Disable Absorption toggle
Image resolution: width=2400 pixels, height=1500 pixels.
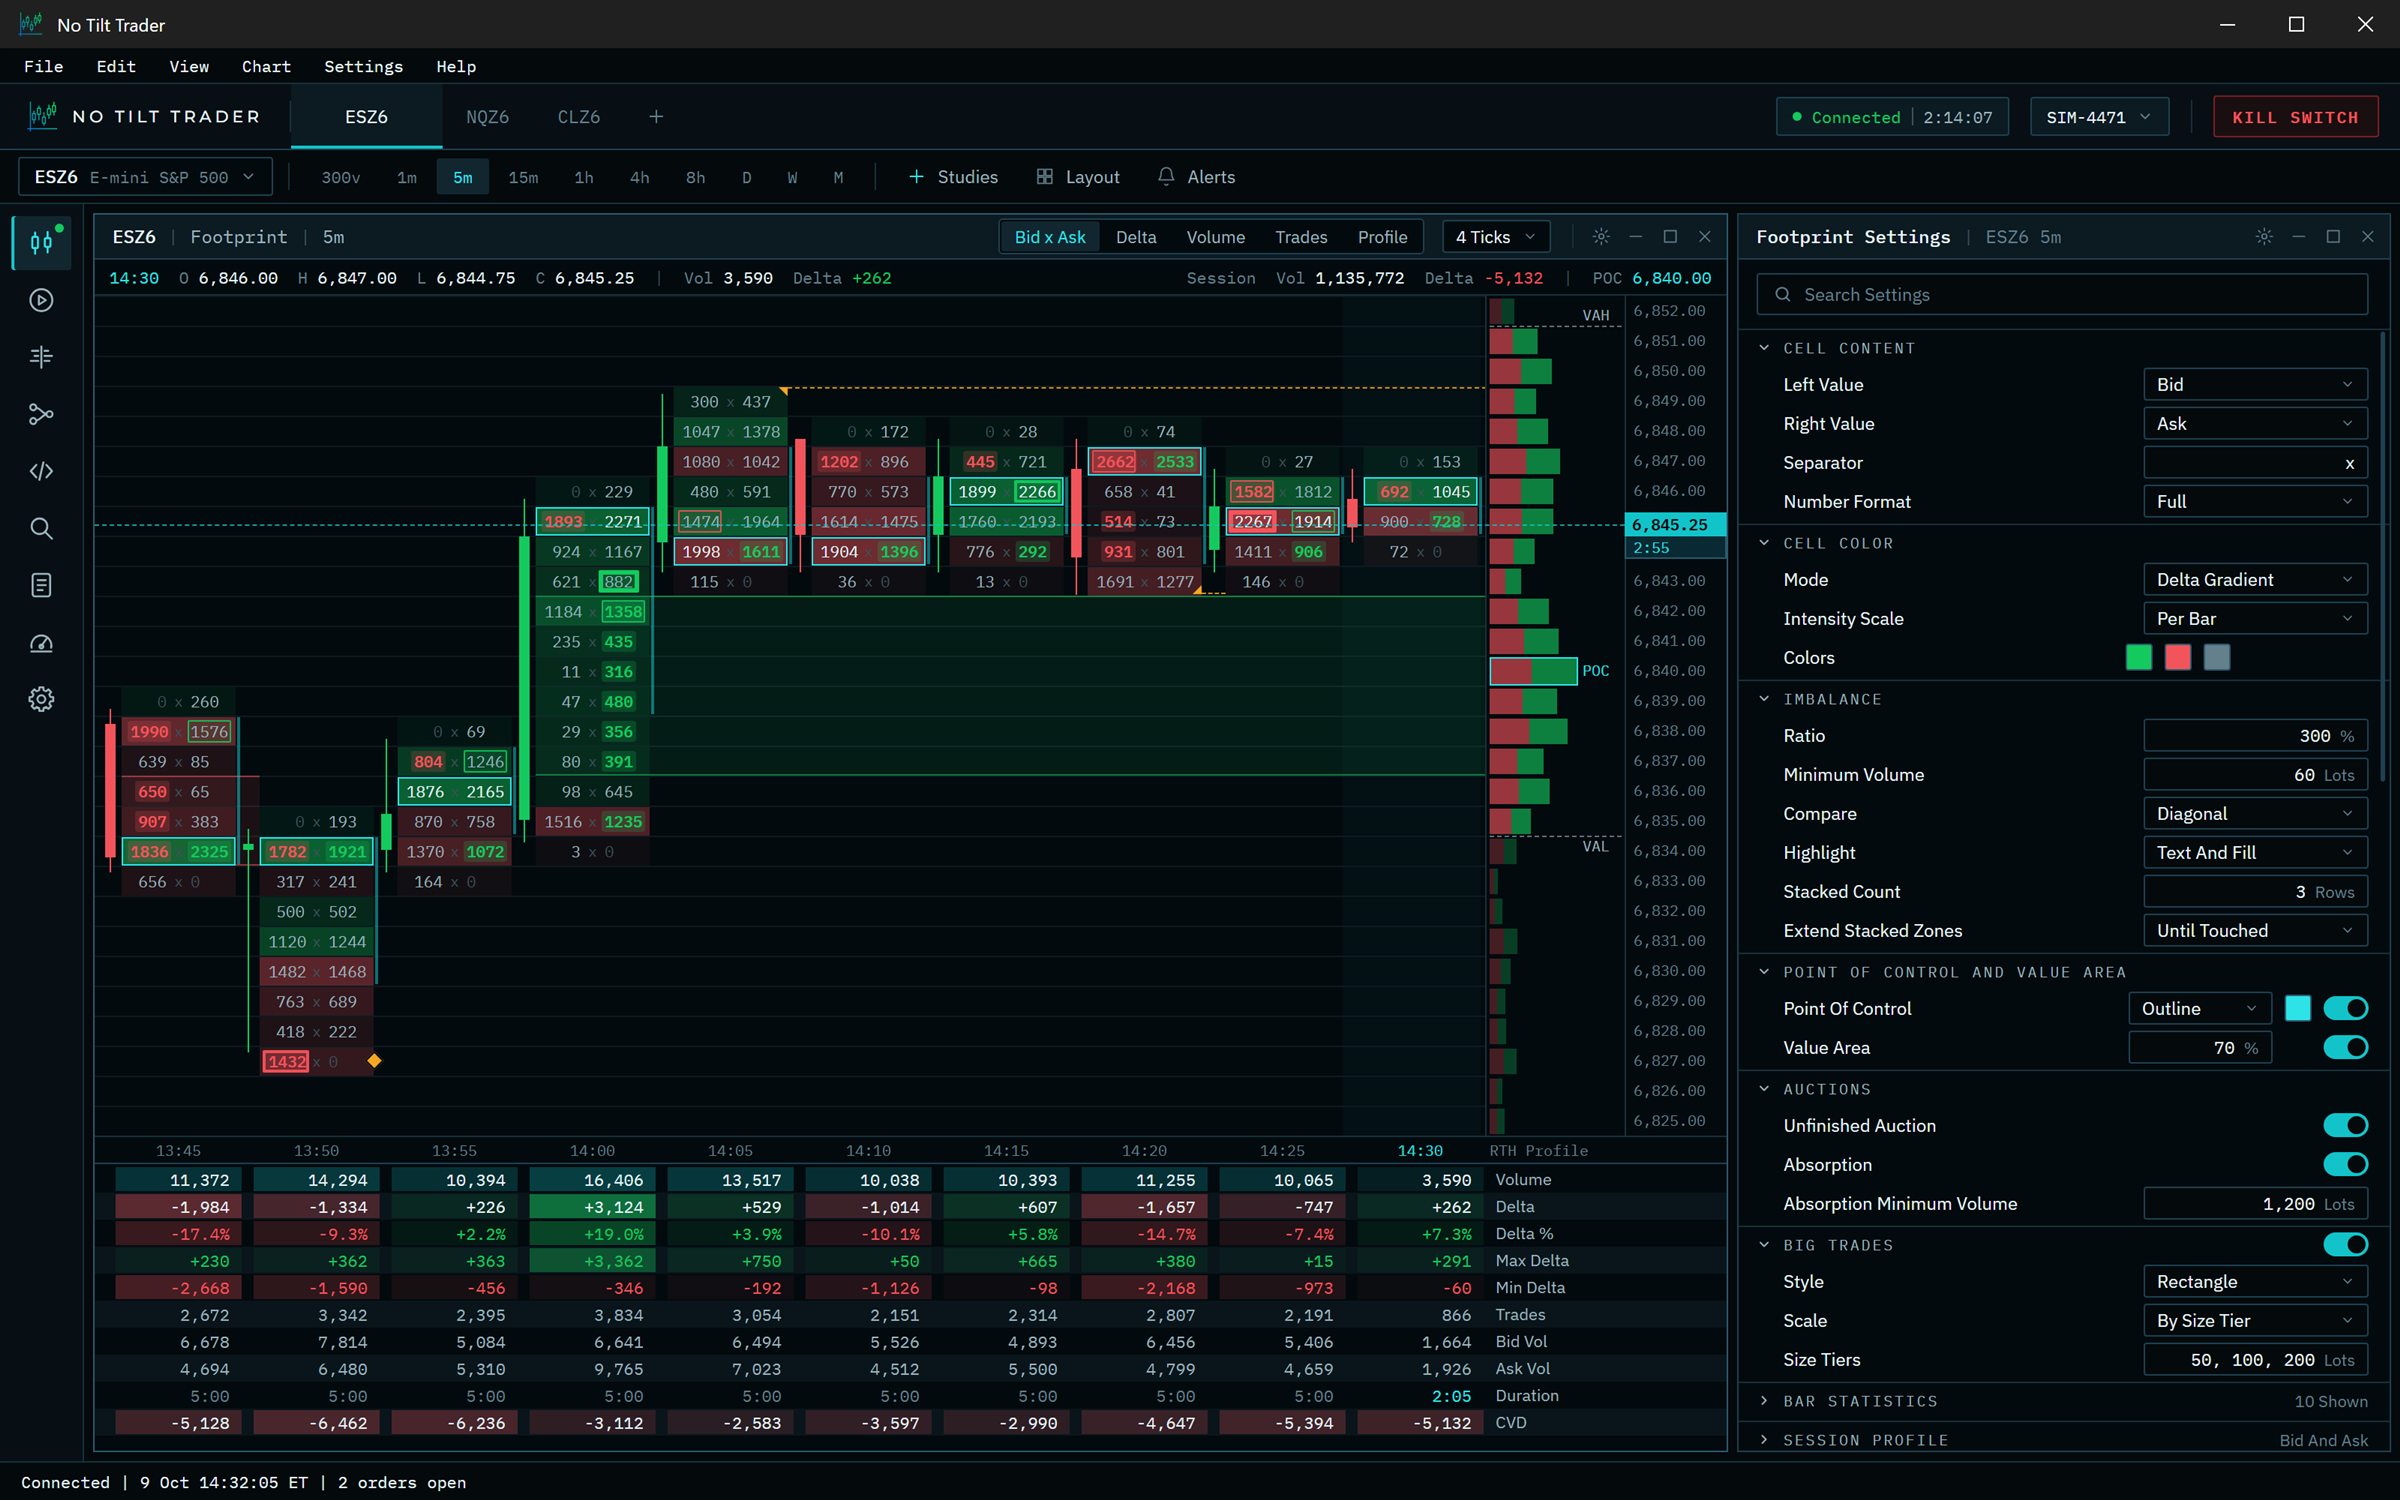(2345, 1164)
